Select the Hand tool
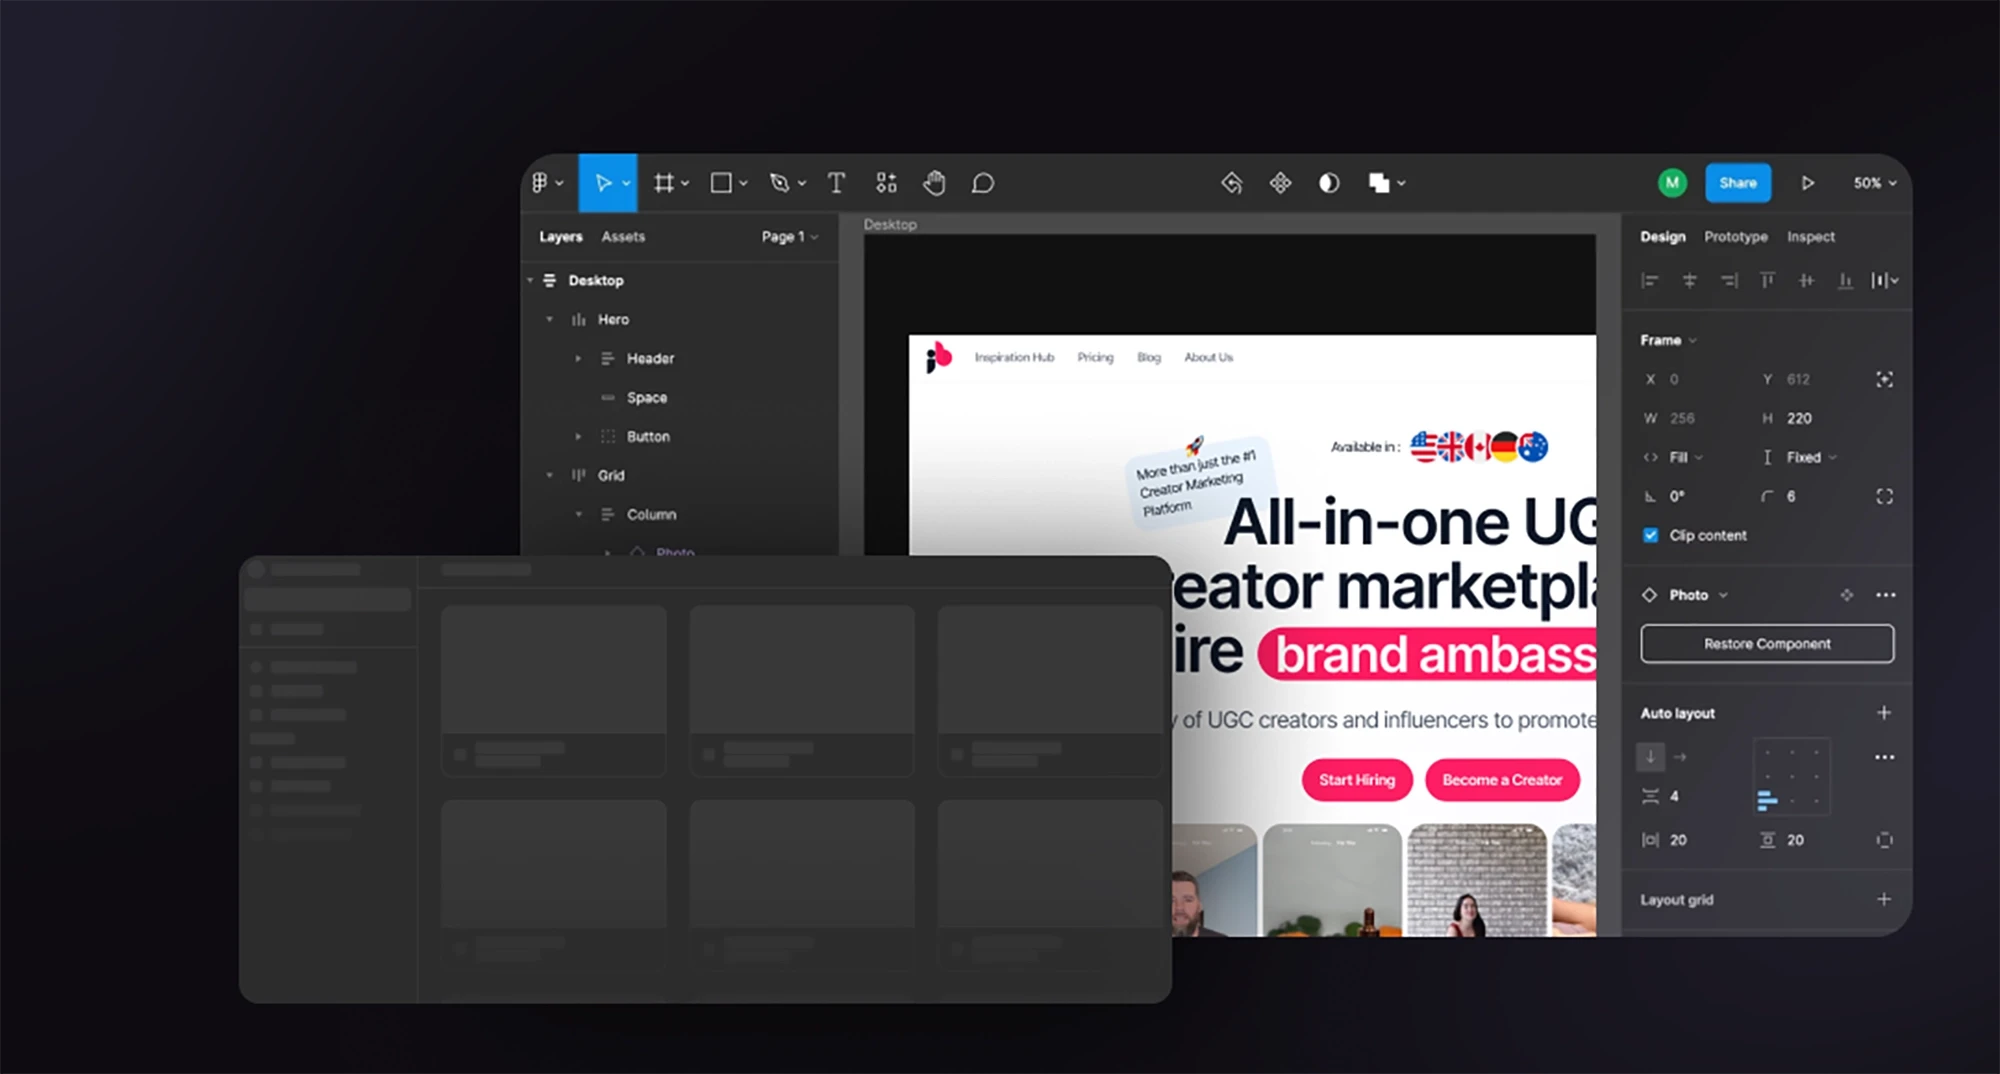This screenshot has width=2000, height=1074. click(934, 183)
